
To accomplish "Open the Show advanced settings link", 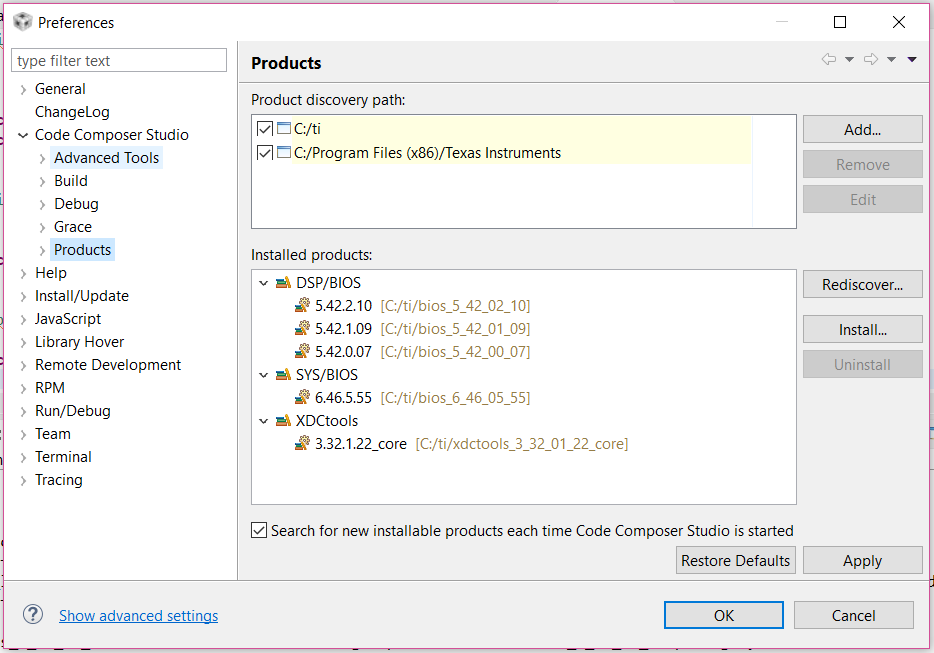I will click(138, 616).
